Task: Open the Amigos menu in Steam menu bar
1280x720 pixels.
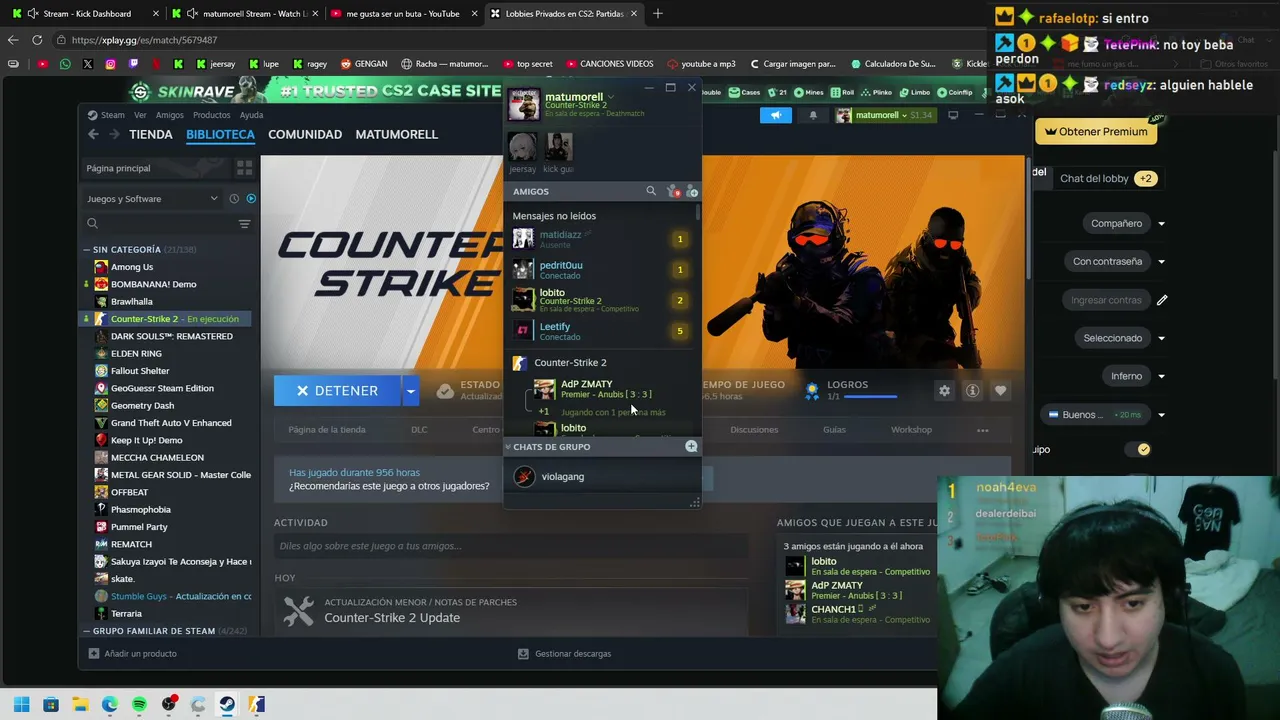Action: click(x=169, y=115)
